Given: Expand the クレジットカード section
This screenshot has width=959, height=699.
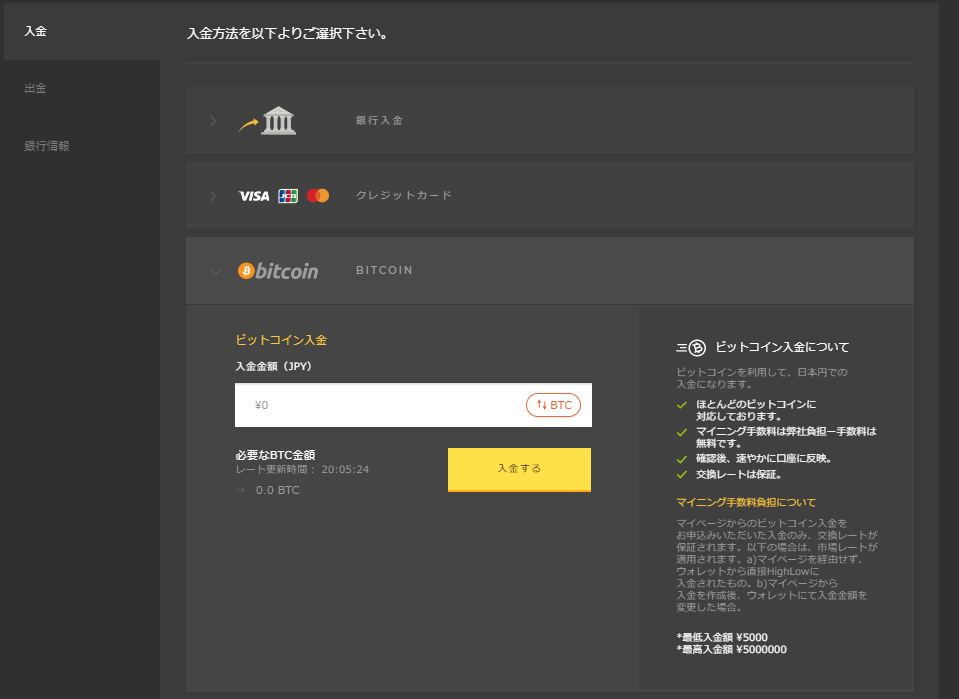Looking at the screenshot, I should click(x=213, y=195).
